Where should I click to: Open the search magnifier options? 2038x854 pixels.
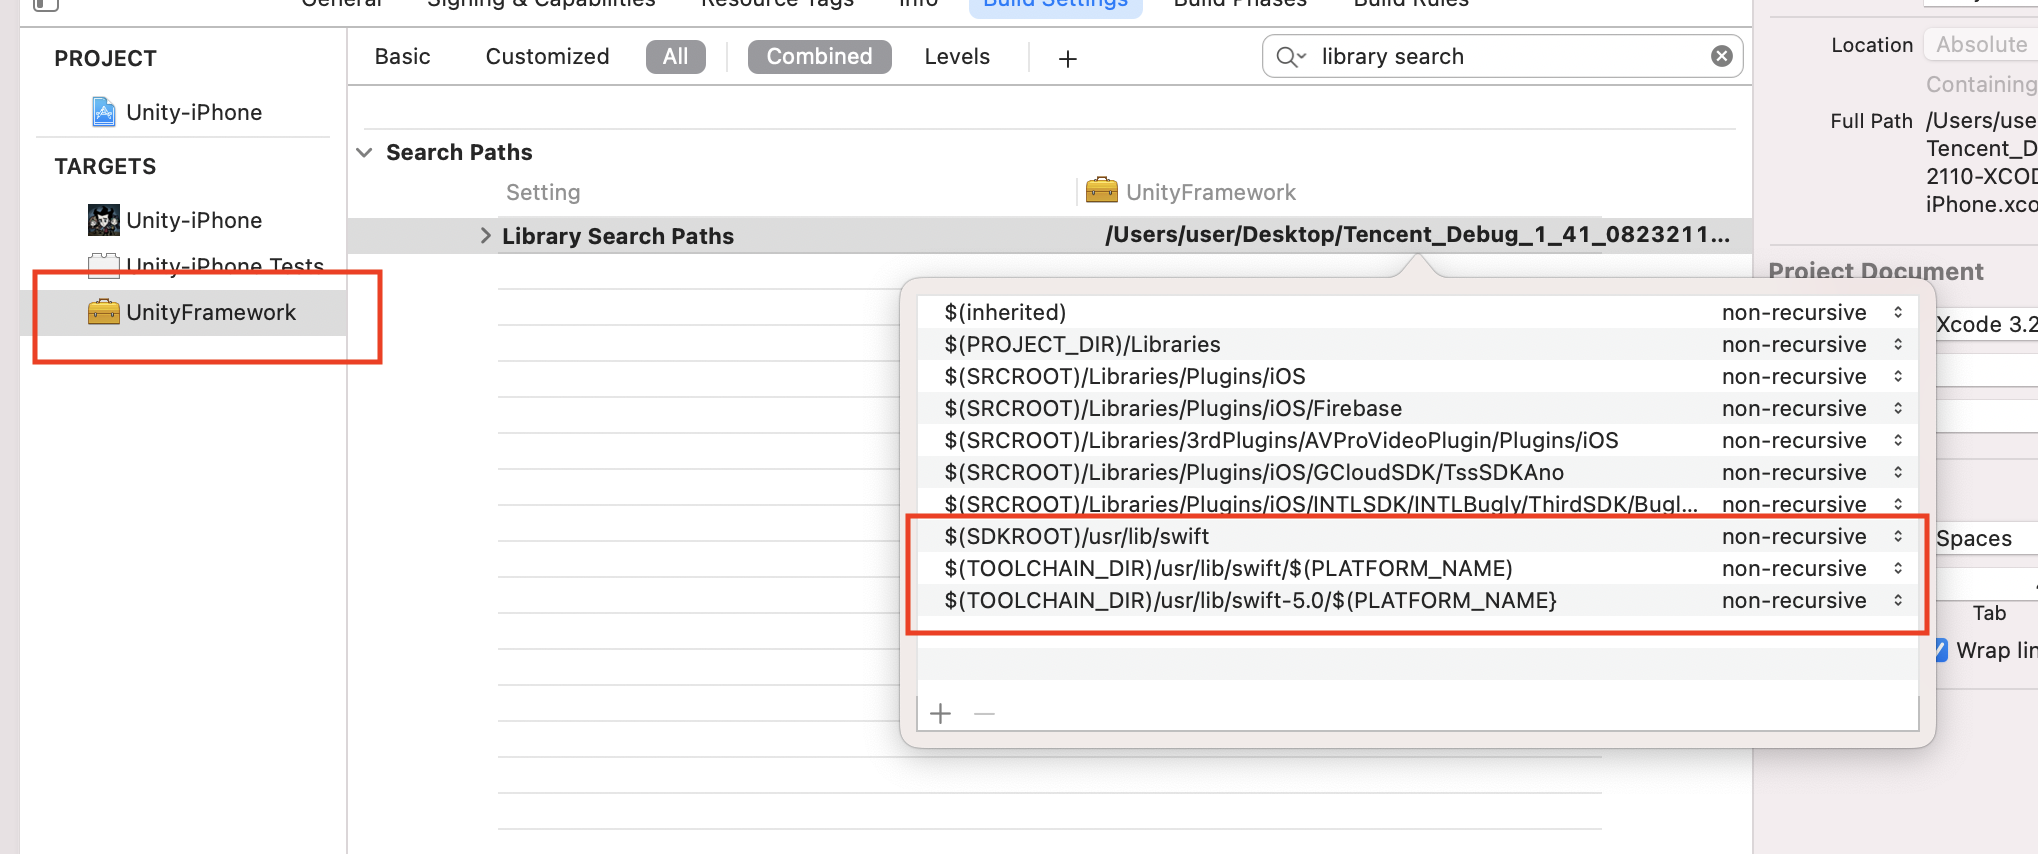1290,57
